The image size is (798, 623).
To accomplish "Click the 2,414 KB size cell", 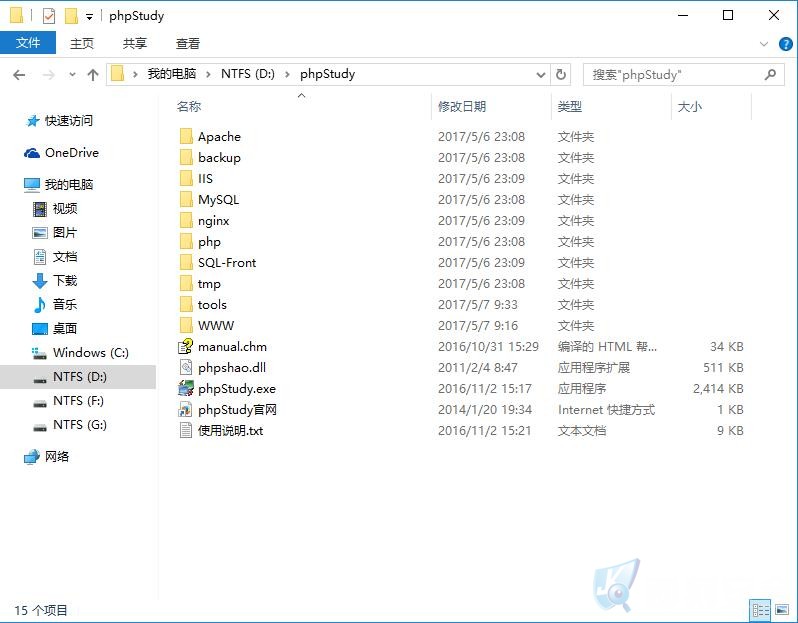I will [x=718, y=388].
